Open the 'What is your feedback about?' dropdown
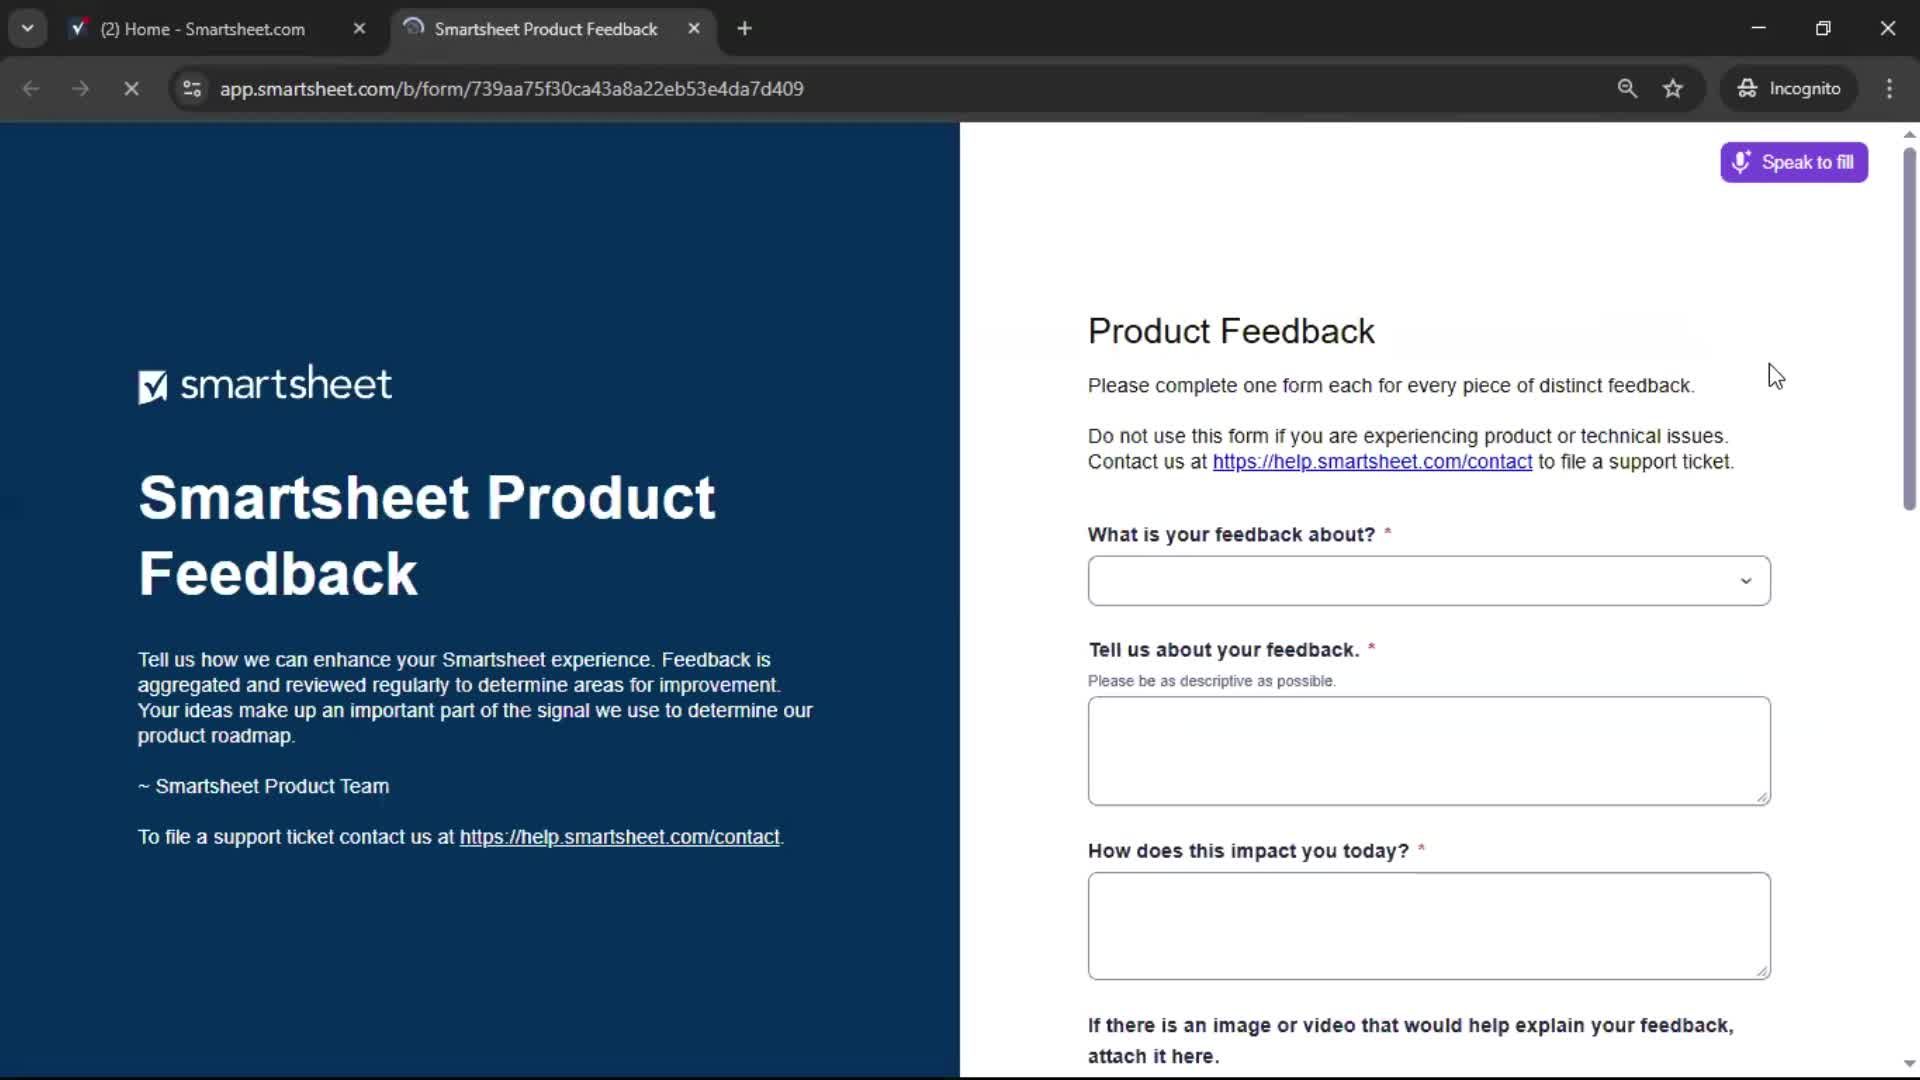This screenshot has width=1920, height=1080. tap(1428, 580)
